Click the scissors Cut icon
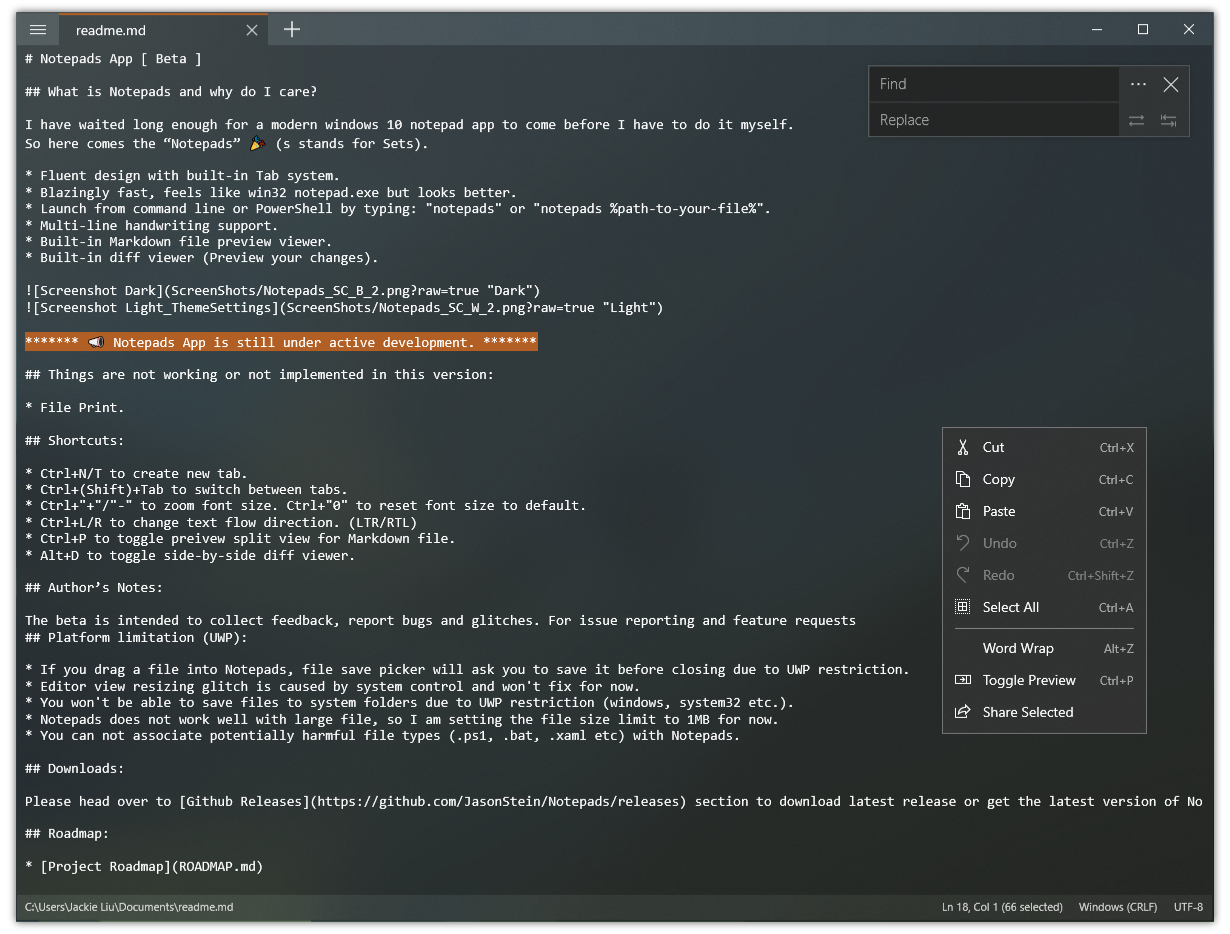Image resolution: width=1230 pixels, height=934 pixels. [x=963, y=447]
